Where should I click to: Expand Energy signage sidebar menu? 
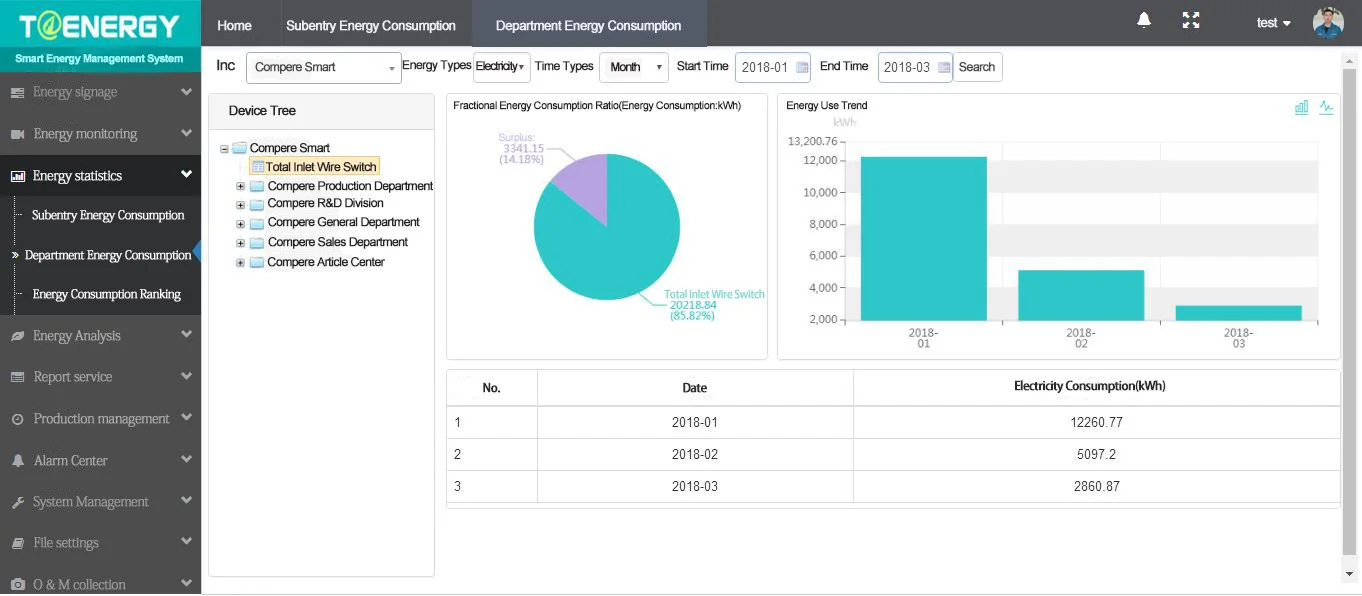point(100,92)
